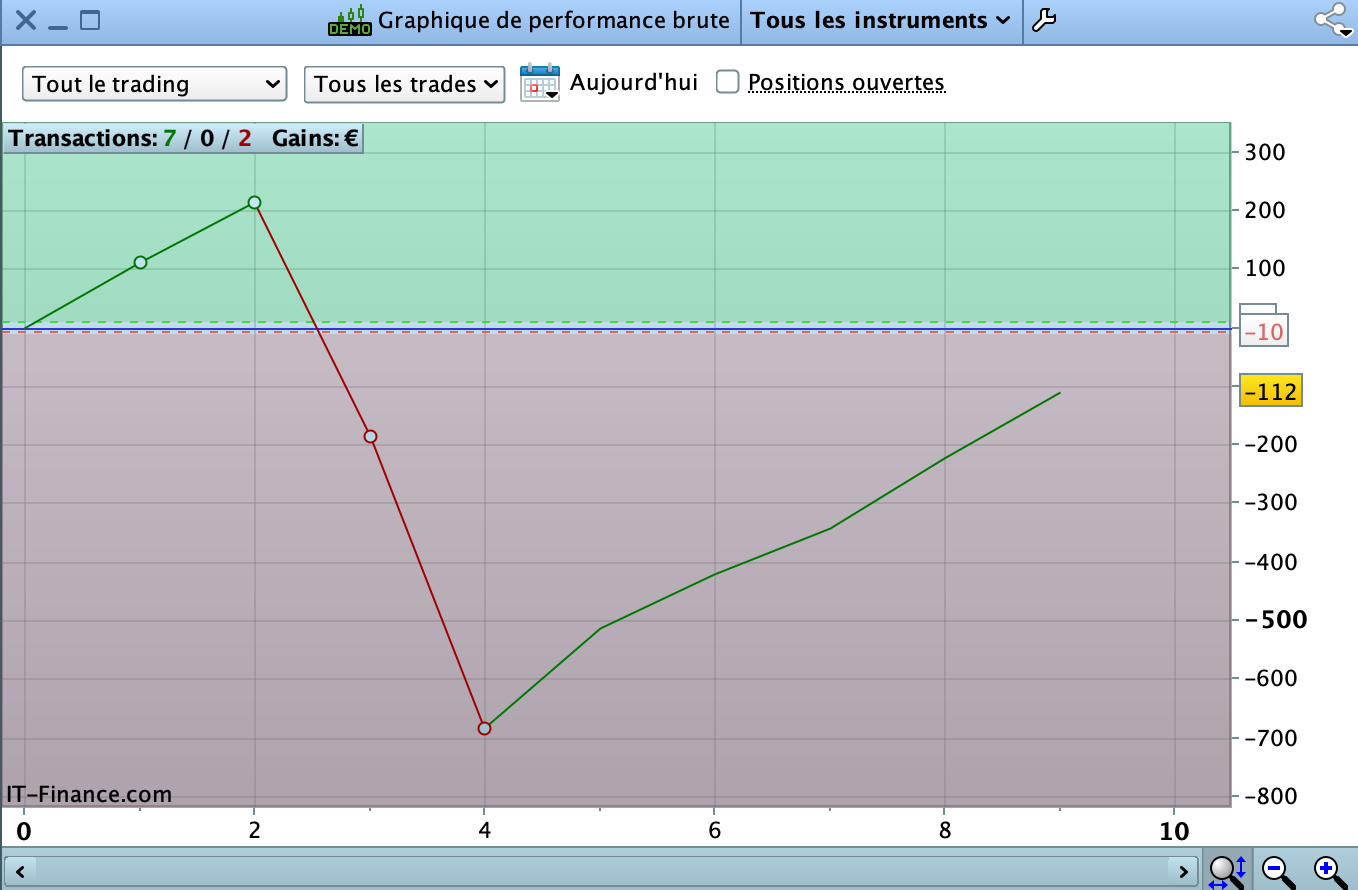Image resolution: width=1358 pixels, height=890 pixels.
Task: Click the -500 axis label
Action: point(1274,619)
